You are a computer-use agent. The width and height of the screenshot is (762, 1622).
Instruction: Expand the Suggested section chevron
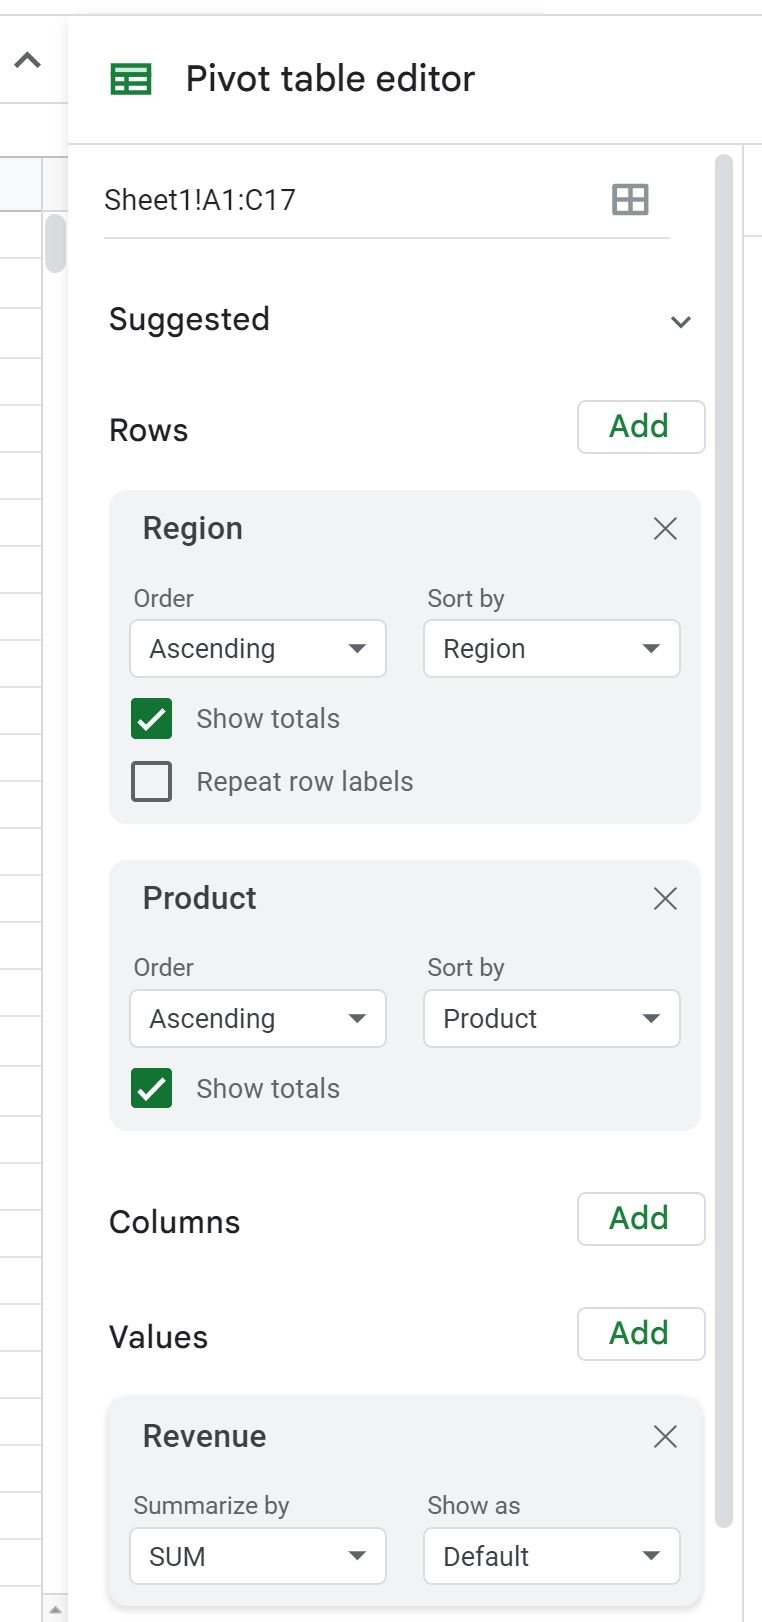(x=681, y=322)
